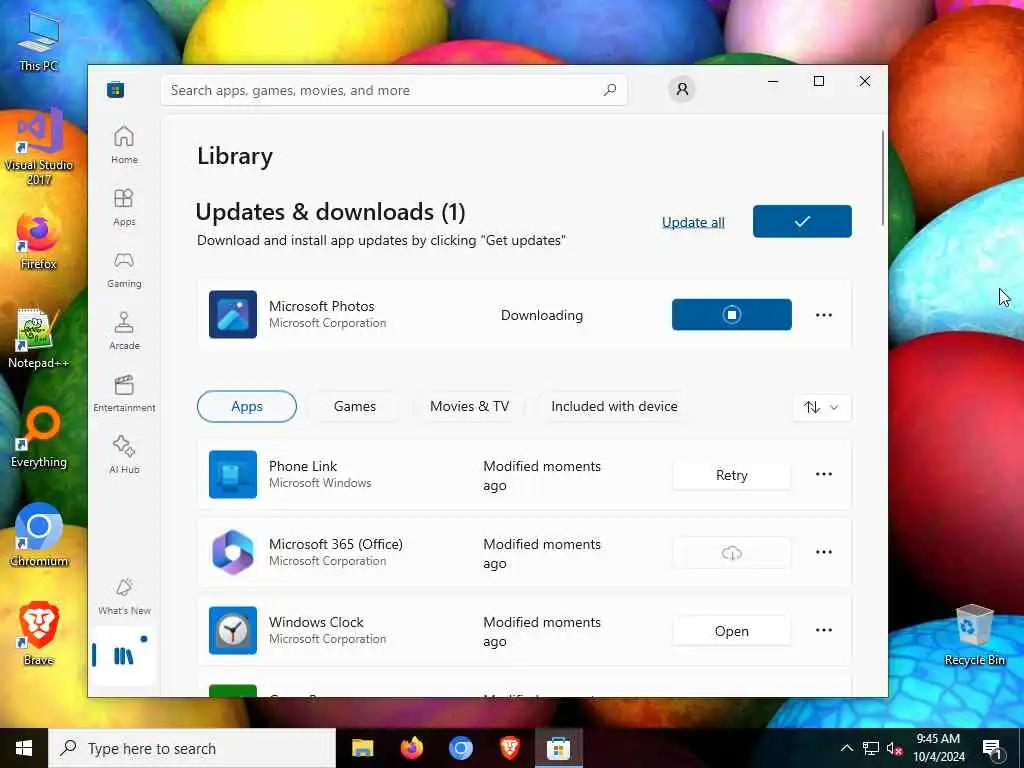Click the taskbar clock showing 9:45 AM
The width and height of the screenshot is (1024, 768).
[x=938, y=748]
